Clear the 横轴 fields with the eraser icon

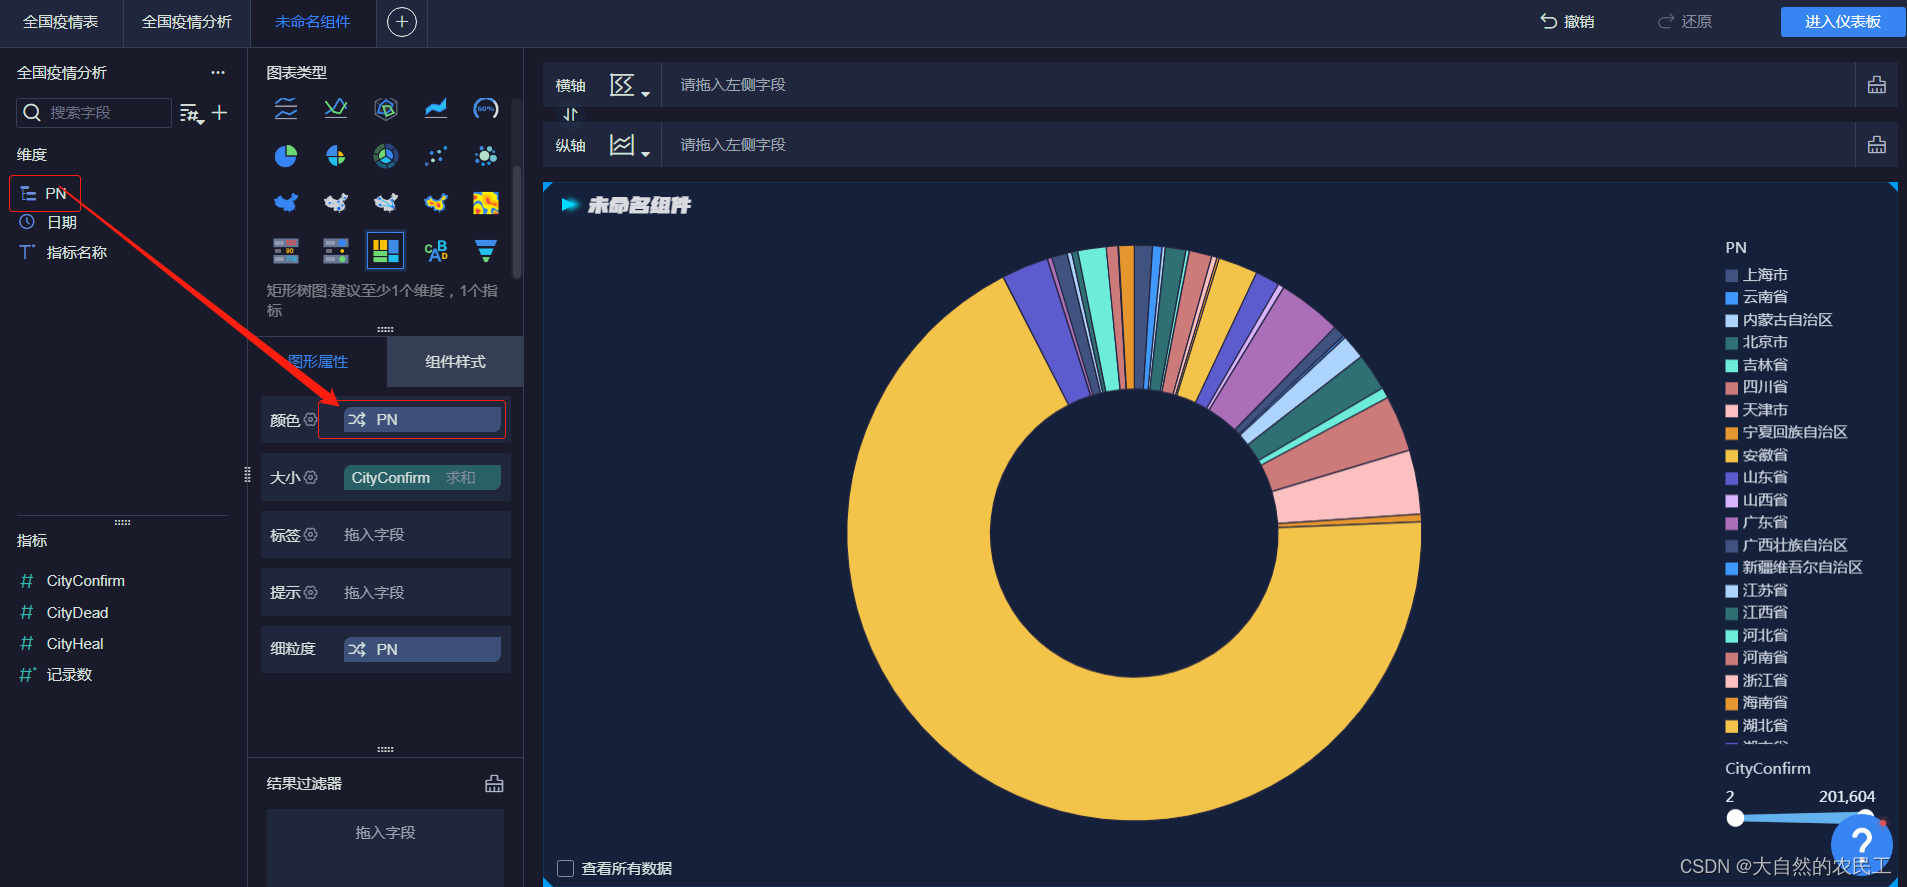(1877, 85)
